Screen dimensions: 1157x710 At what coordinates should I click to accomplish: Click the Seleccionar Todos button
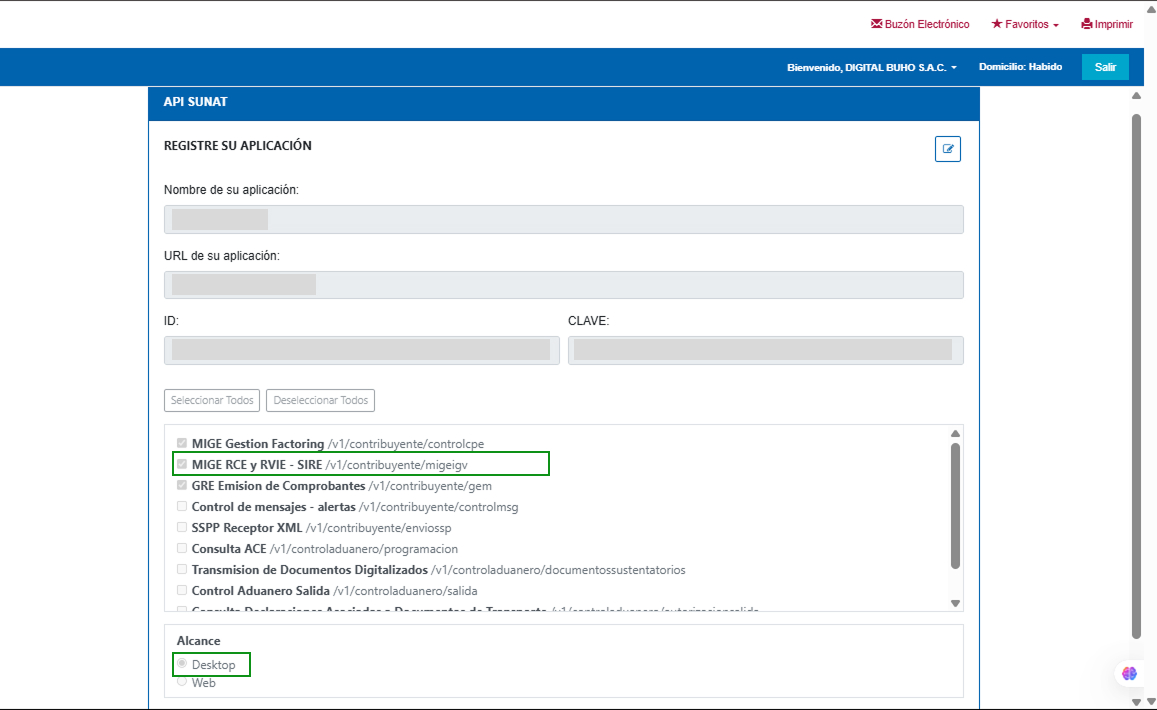[212, 400]
